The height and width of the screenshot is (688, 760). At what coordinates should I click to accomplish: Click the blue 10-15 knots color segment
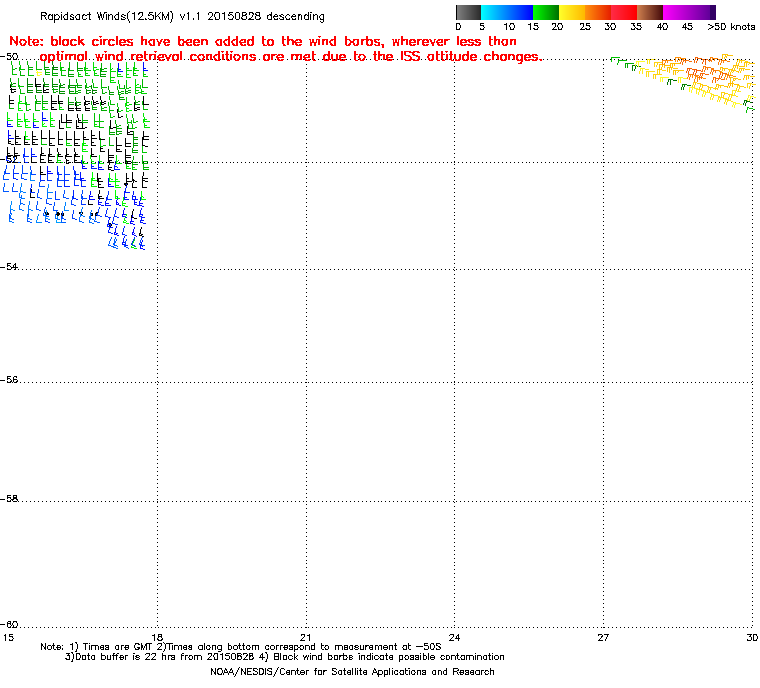click(x=520, y=12)
